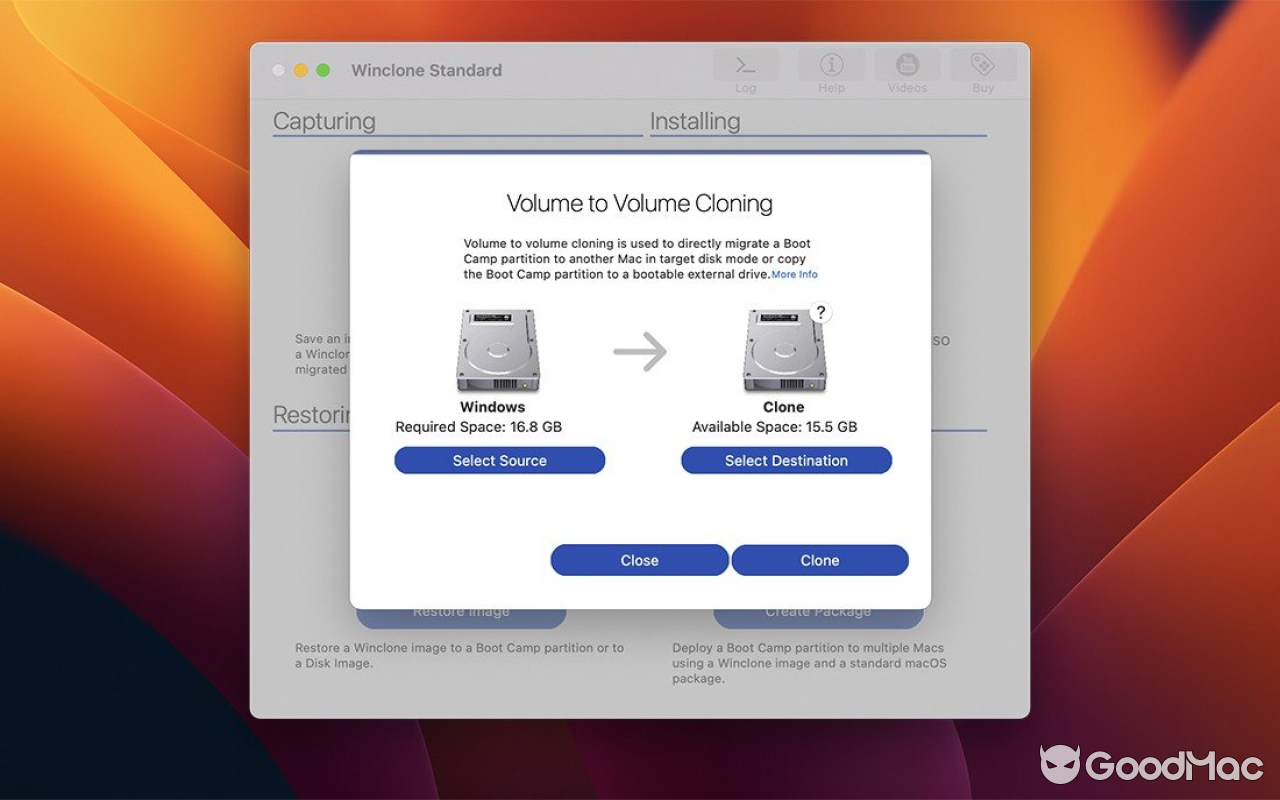Click the Buy price-tag icon

(982, 66)
